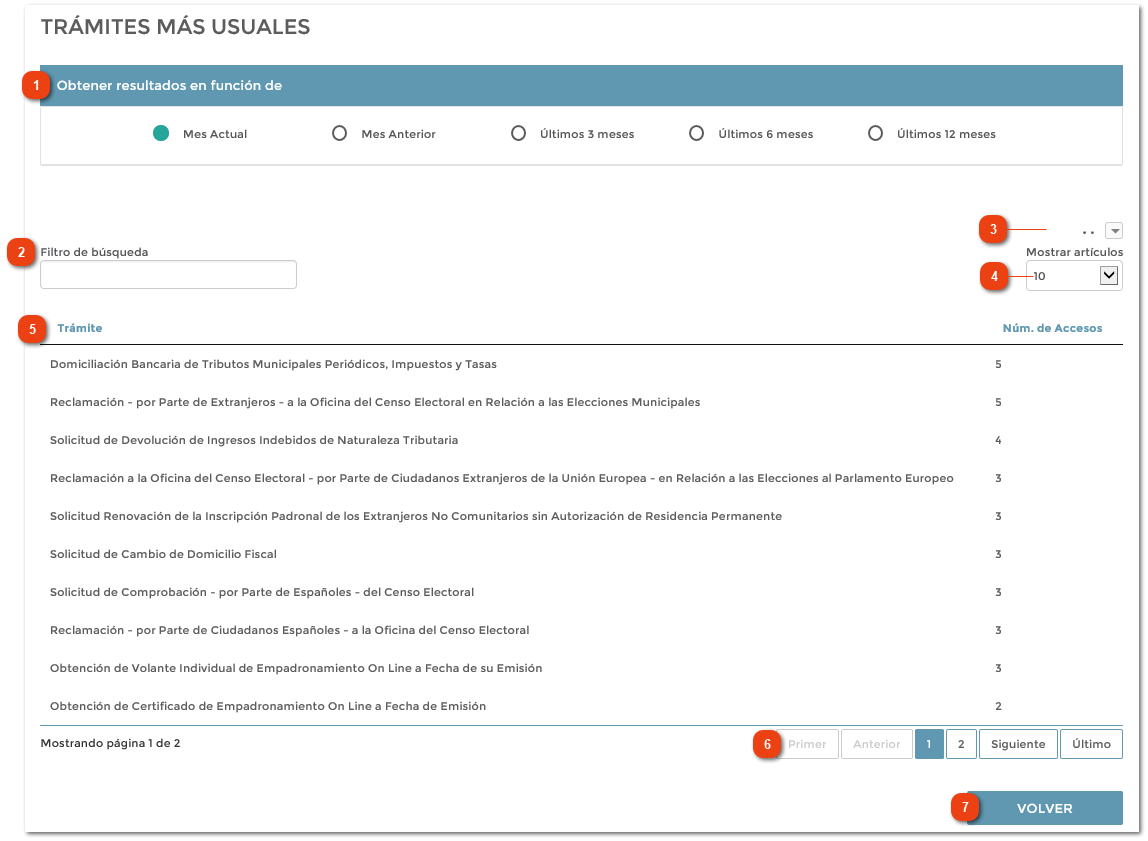Jump to last page with "Último"
The height and width of the screenshot is (841, 1148).
click(x=1091, y=743)
